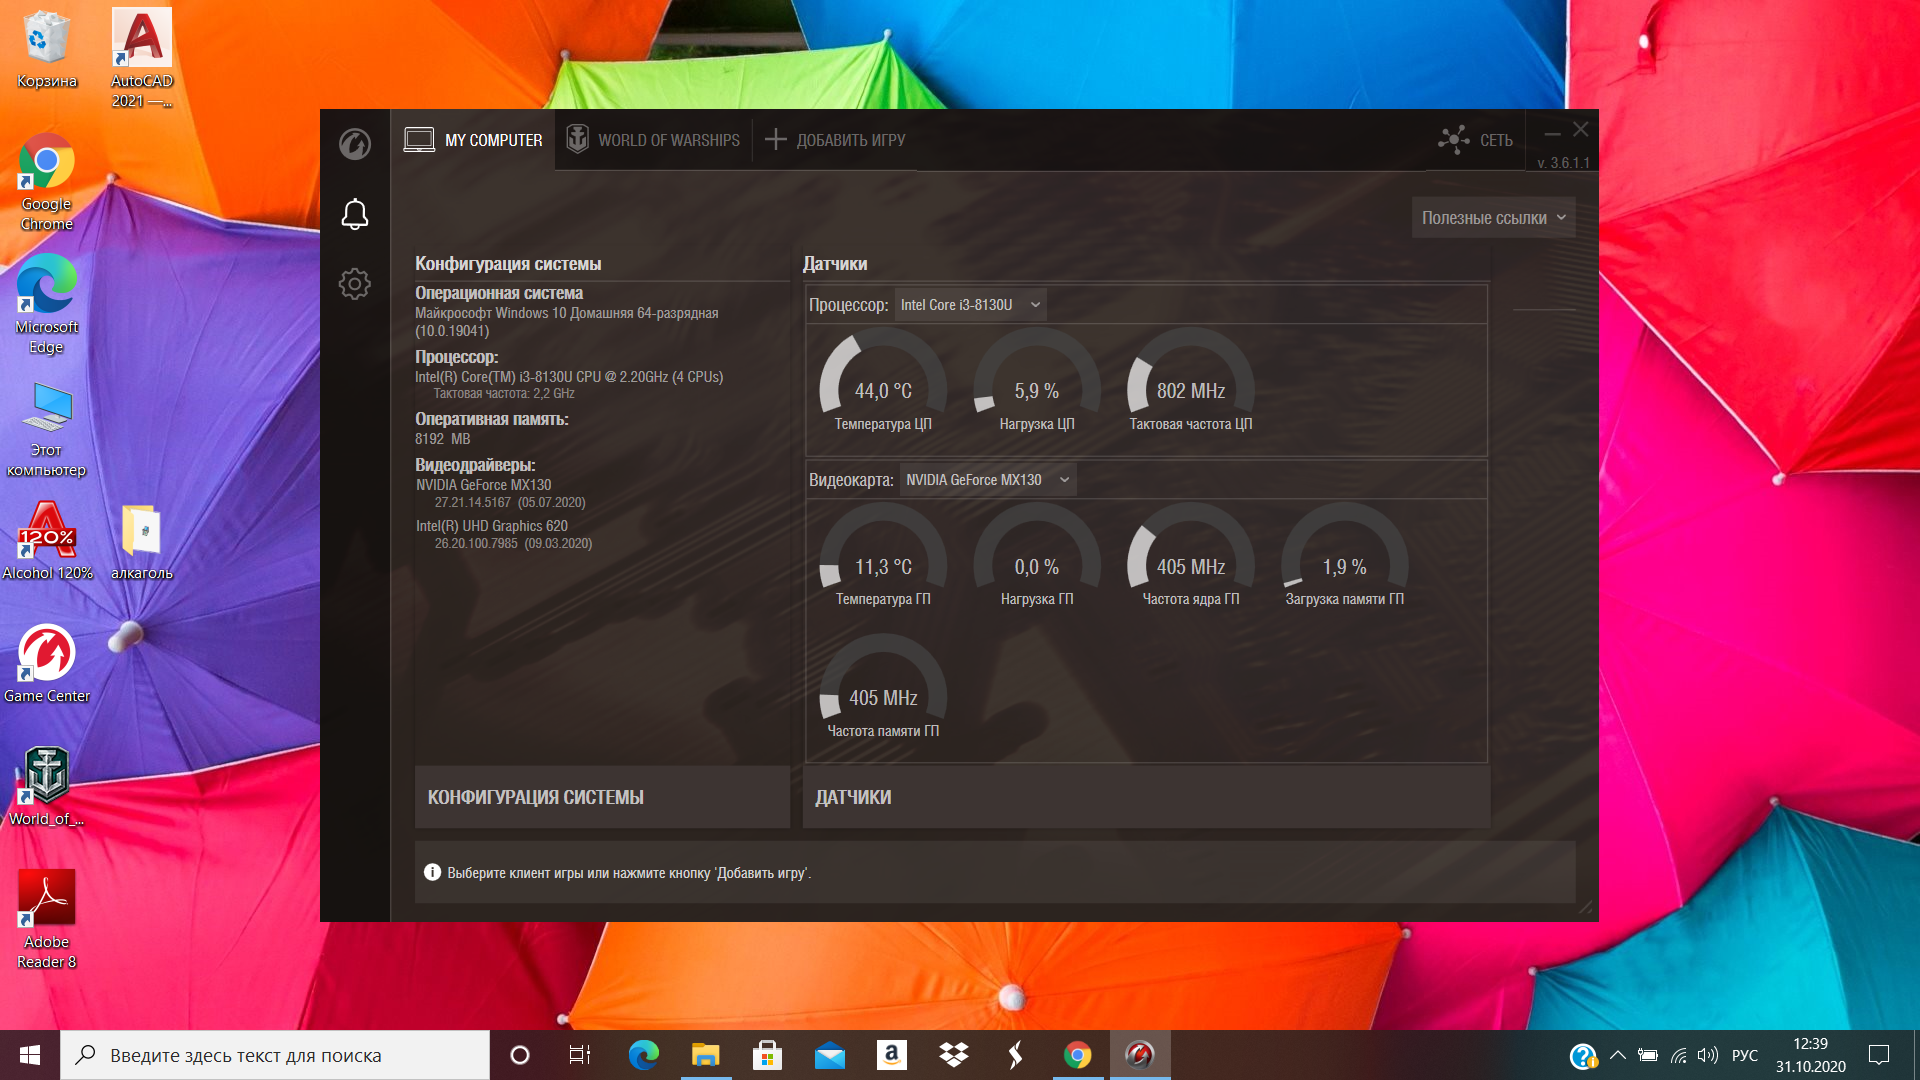Select the My Computer tab
The height and width of the screenshot is (1080, 1920).
click(x=473, y=140)
